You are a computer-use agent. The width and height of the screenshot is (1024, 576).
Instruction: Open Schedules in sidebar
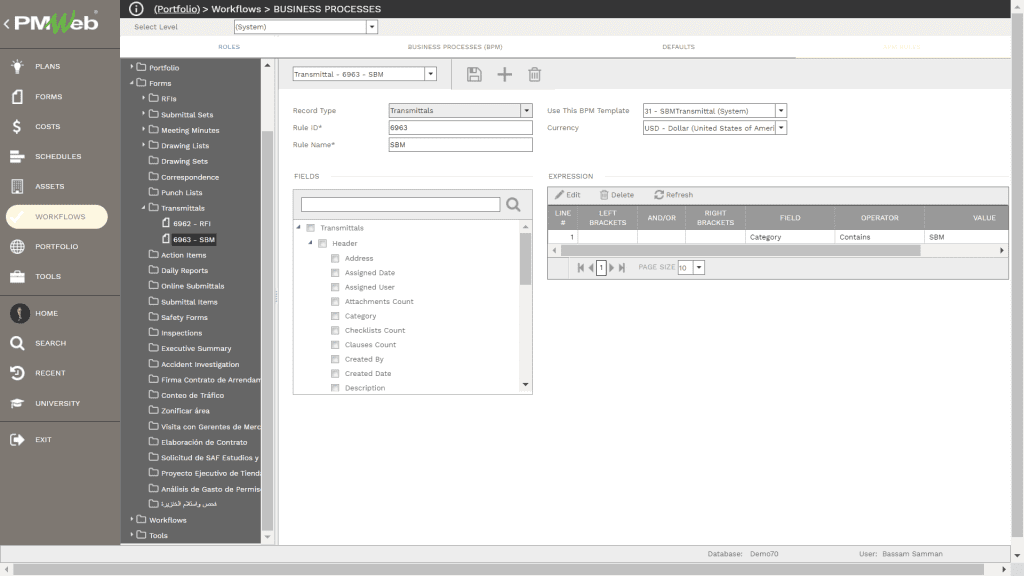[x=57, y=156]
